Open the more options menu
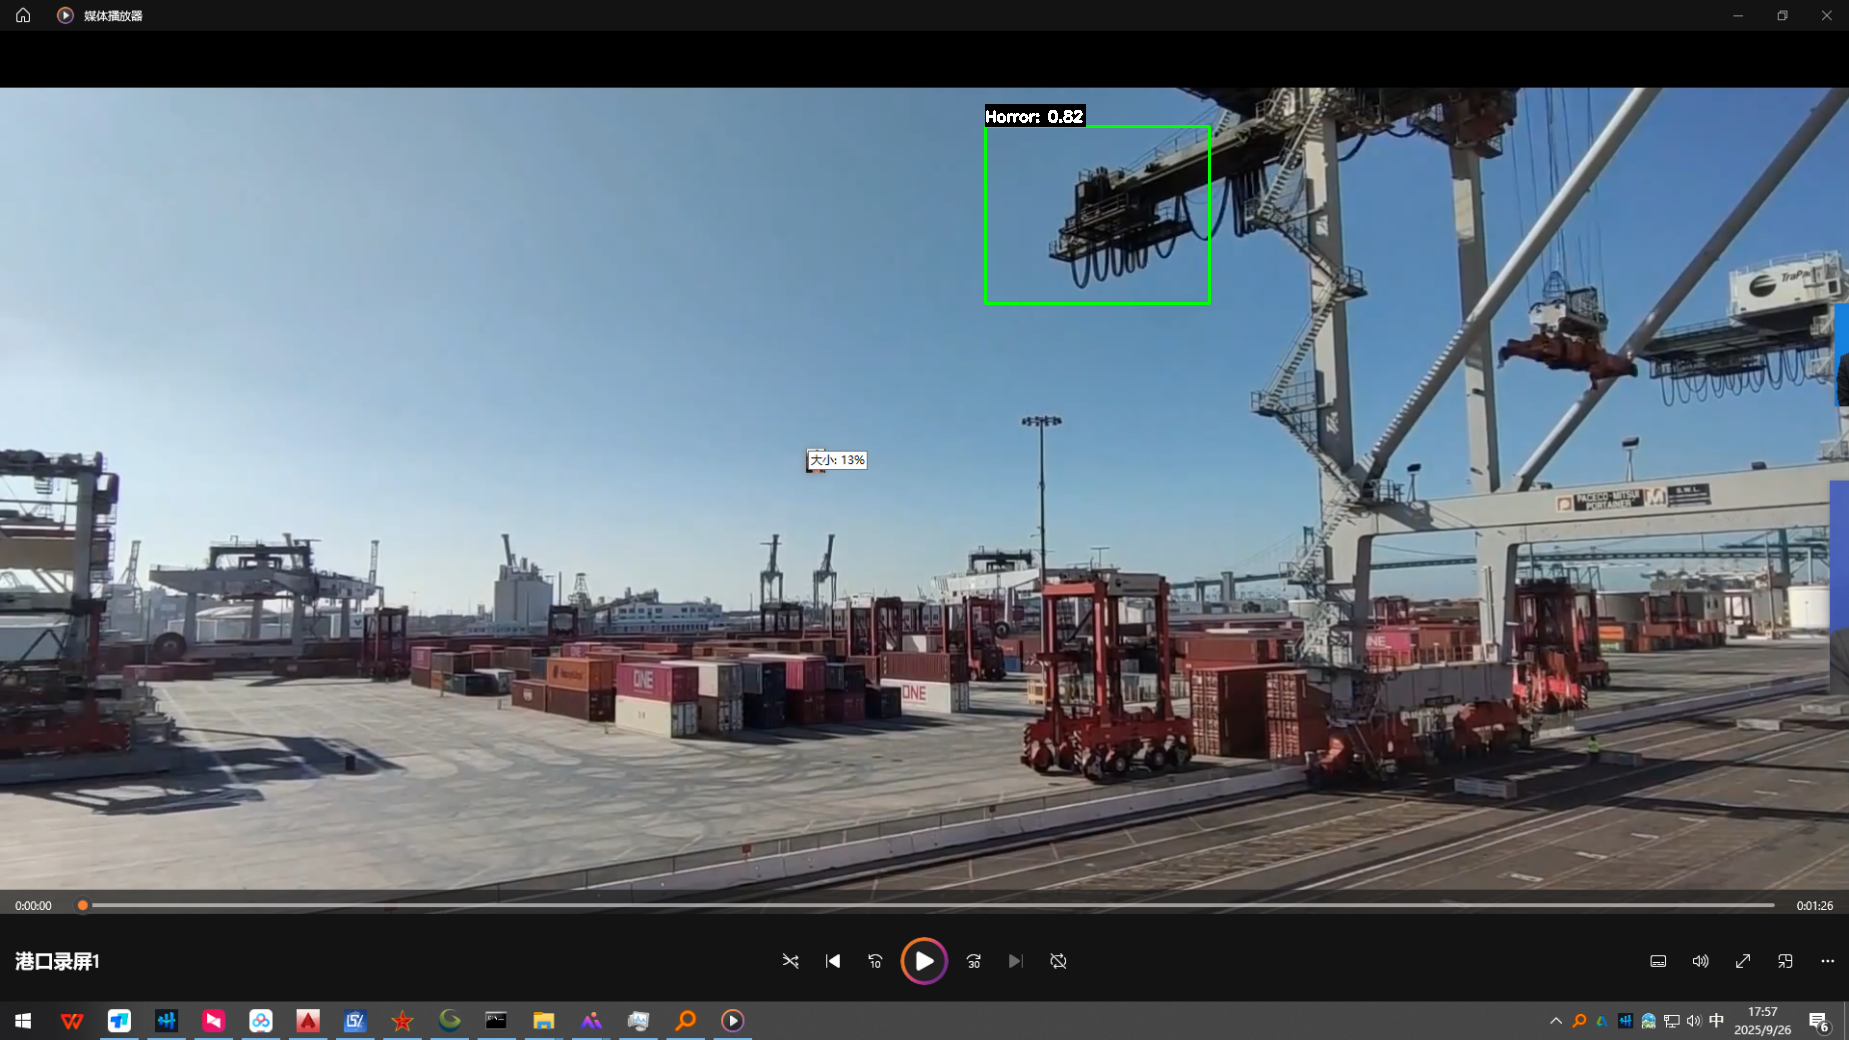Screen dimensions: 1849x1040 click(x=1827, y=961)
